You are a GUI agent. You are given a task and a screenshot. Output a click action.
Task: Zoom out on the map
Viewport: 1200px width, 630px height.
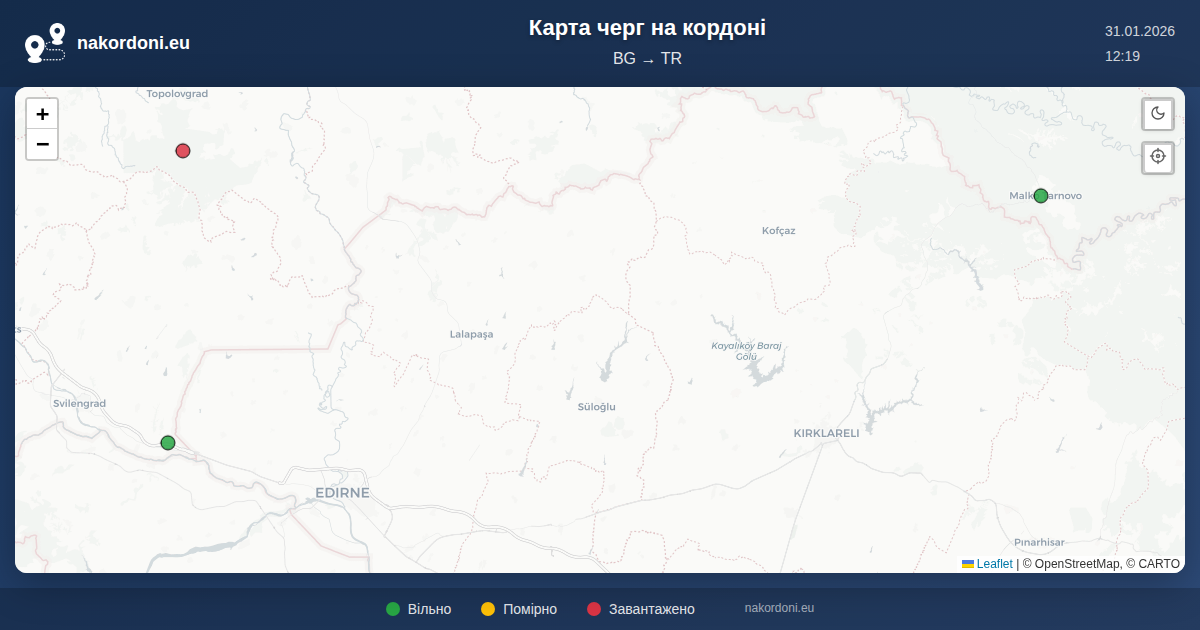point(42,145)
